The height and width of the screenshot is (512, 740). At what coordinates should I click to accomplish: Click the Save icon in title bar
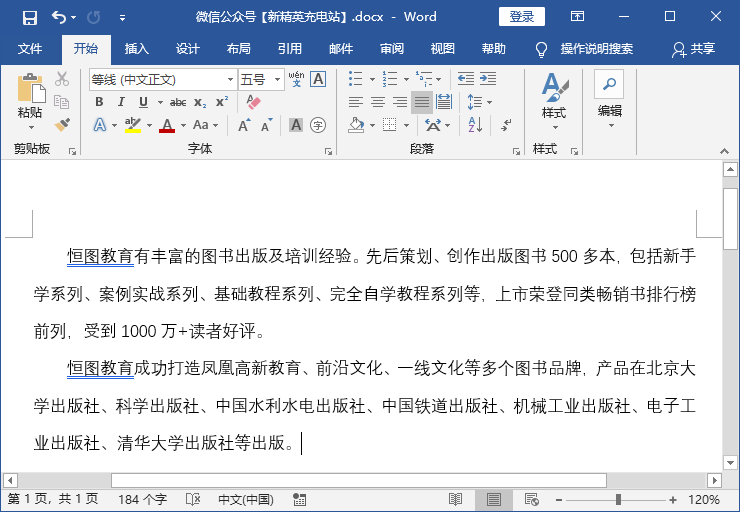30,17
